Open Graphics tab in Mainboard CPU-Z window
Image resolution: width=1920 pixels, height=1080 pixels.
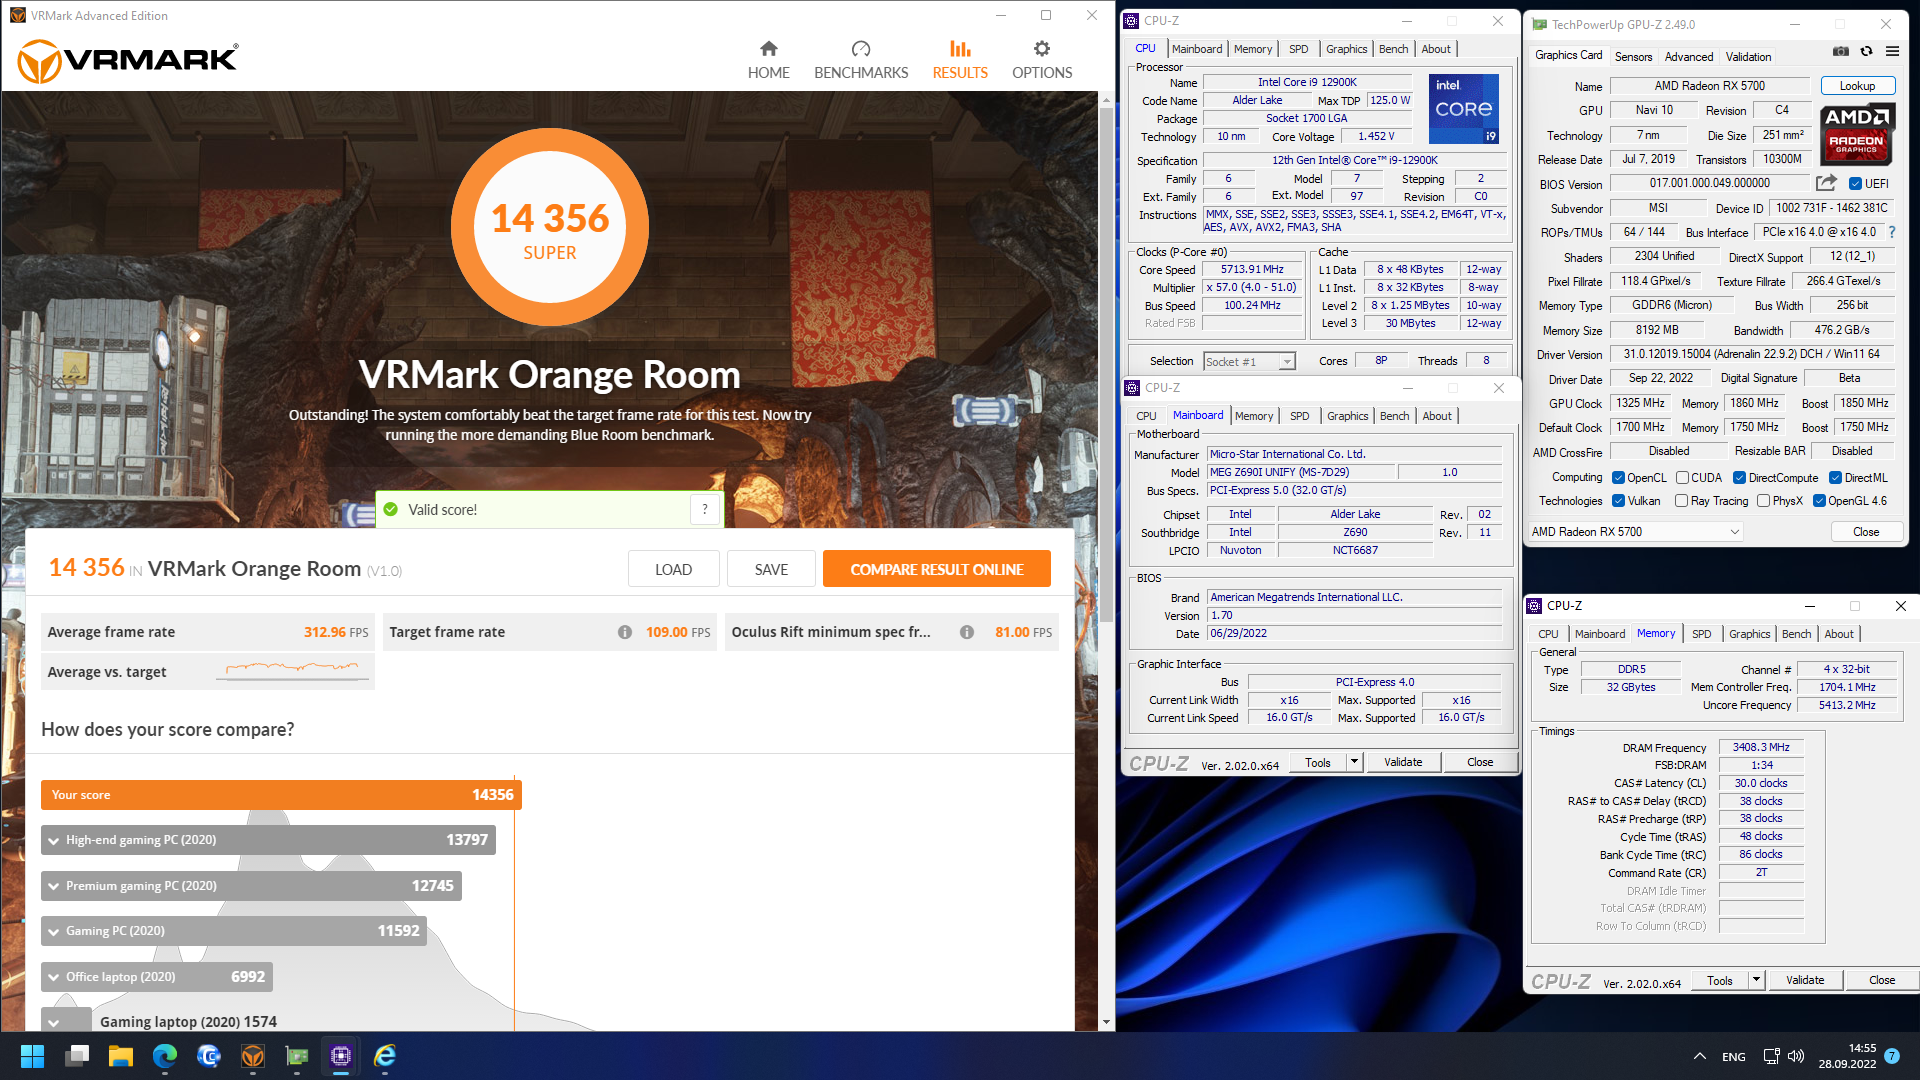point(1347,416)
